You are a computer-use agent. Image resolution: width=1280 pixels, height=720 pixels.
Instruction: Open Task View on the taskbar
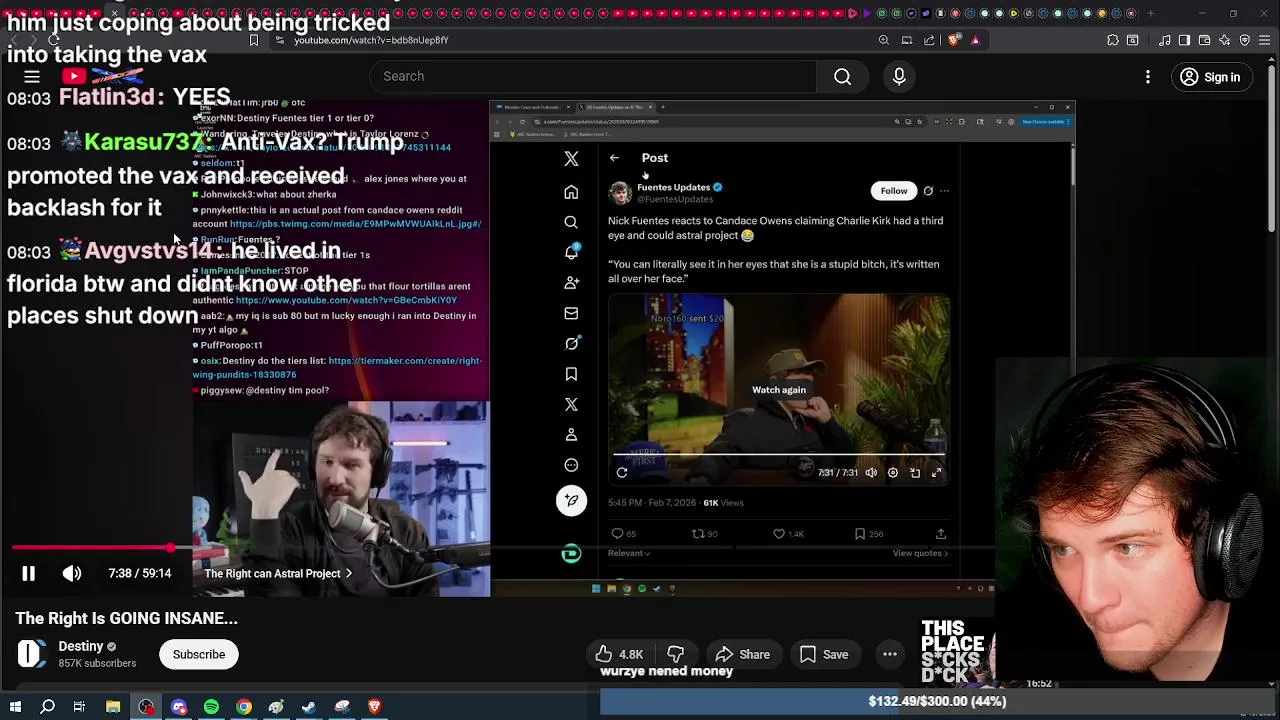click(79, 707)
